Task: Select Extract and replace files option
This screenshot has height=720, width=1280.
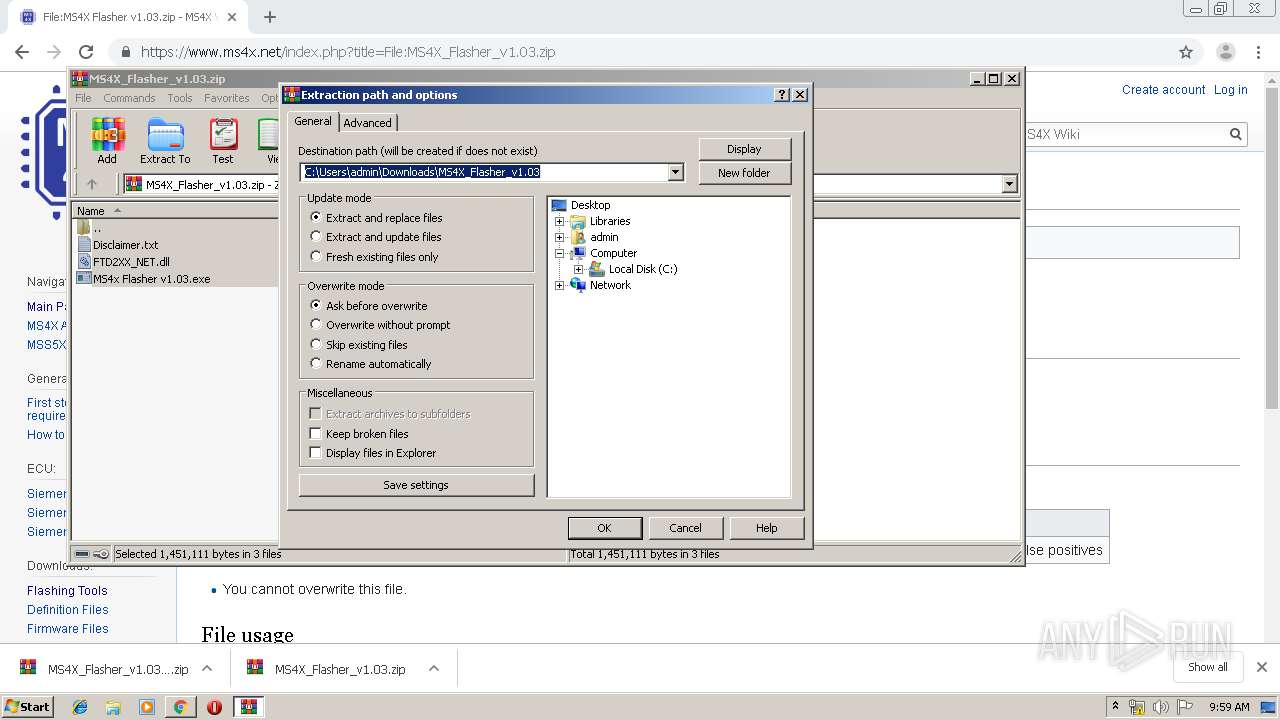Action: point(376,218)
